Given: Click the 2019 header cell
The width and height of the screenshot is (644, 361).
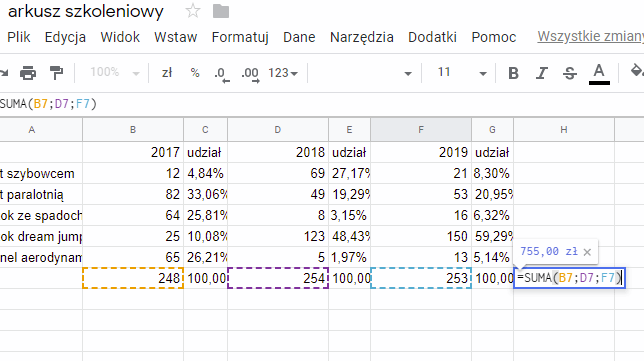Looking at the screenshot, I should (x=421, y=152).
